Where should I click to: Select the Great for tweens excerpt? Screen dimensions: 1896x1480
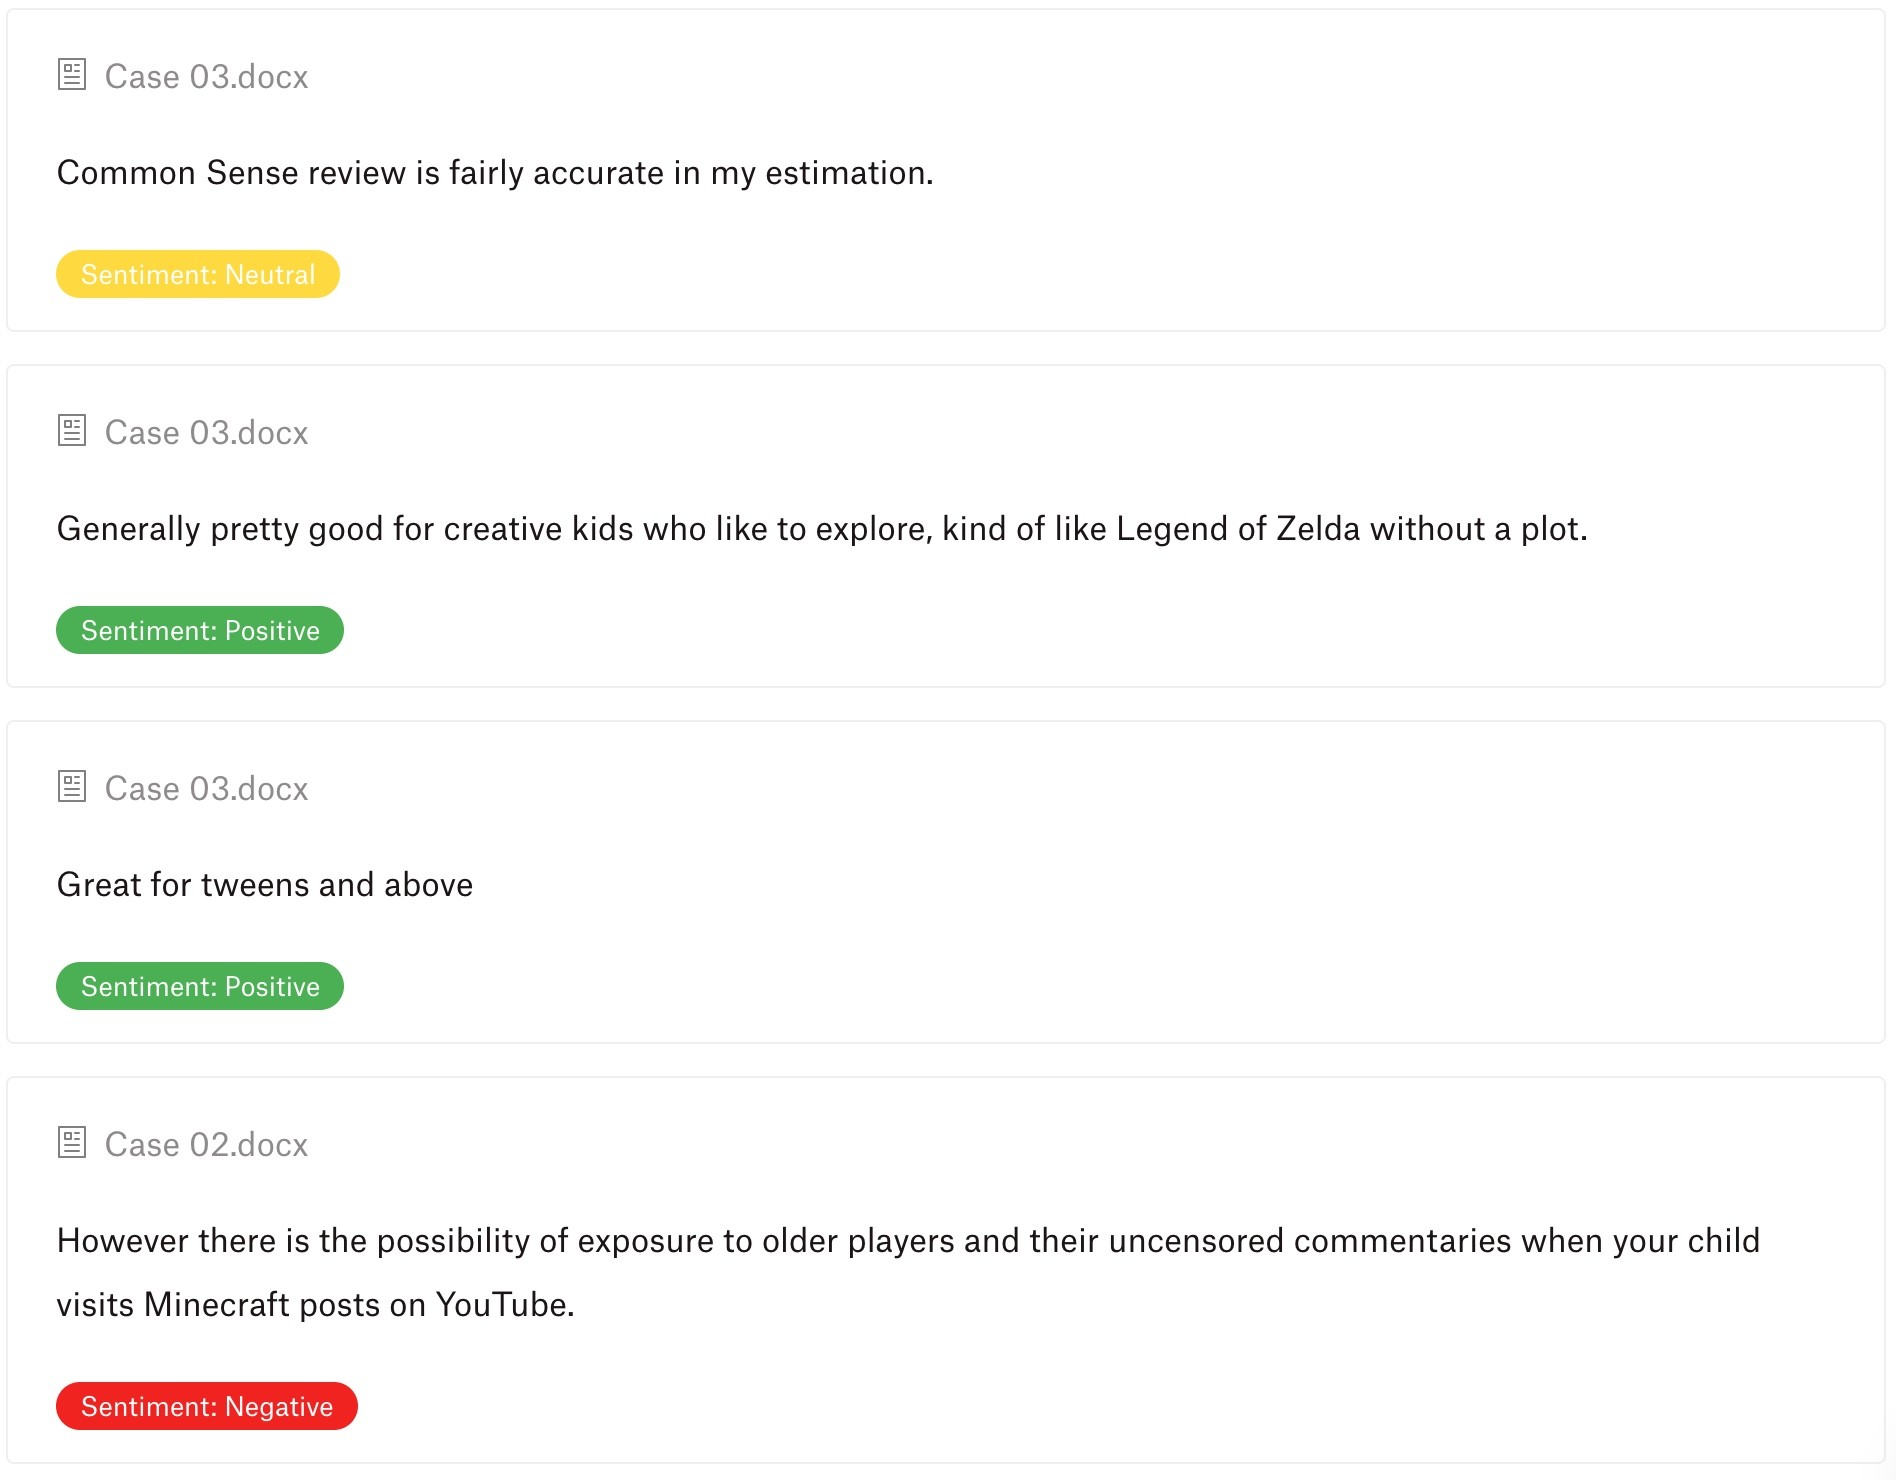tap(265, 885)
